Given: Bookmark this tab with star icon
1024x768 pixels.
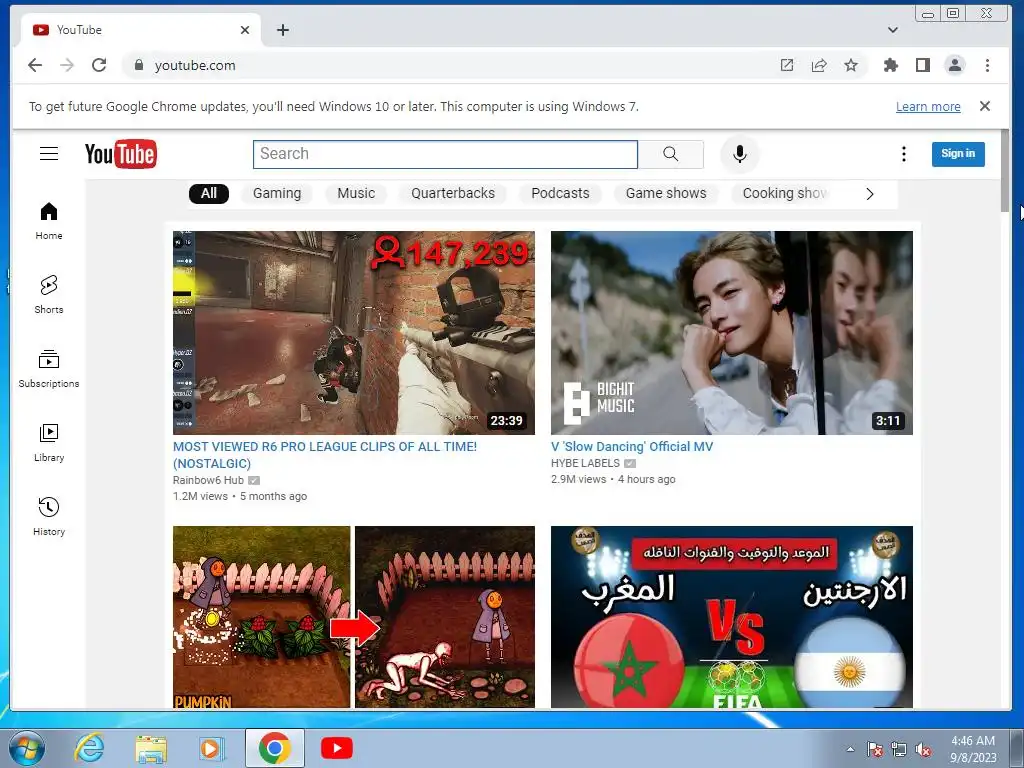Looking at the screenshot, I should [851, 65].
